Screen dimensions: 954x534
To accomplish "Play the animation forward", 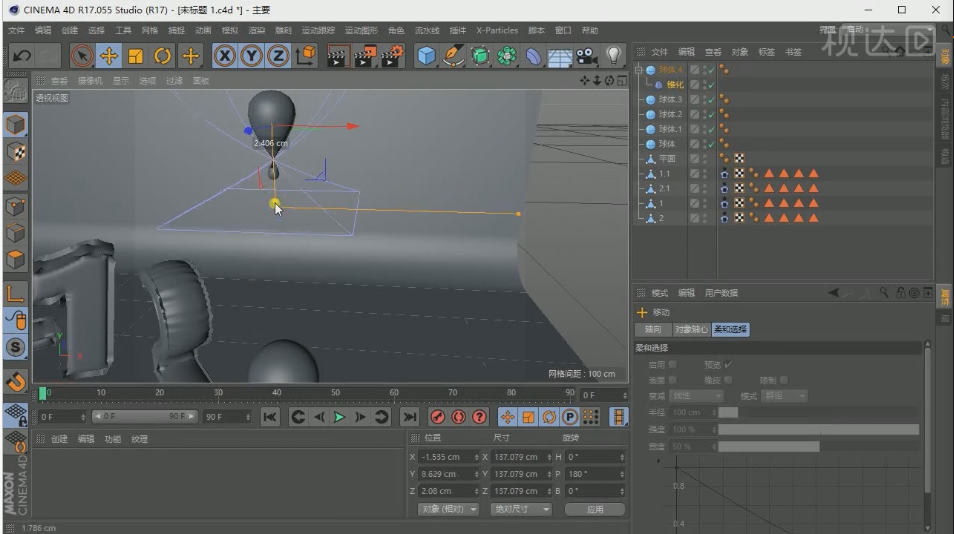I will click(339, 417).
